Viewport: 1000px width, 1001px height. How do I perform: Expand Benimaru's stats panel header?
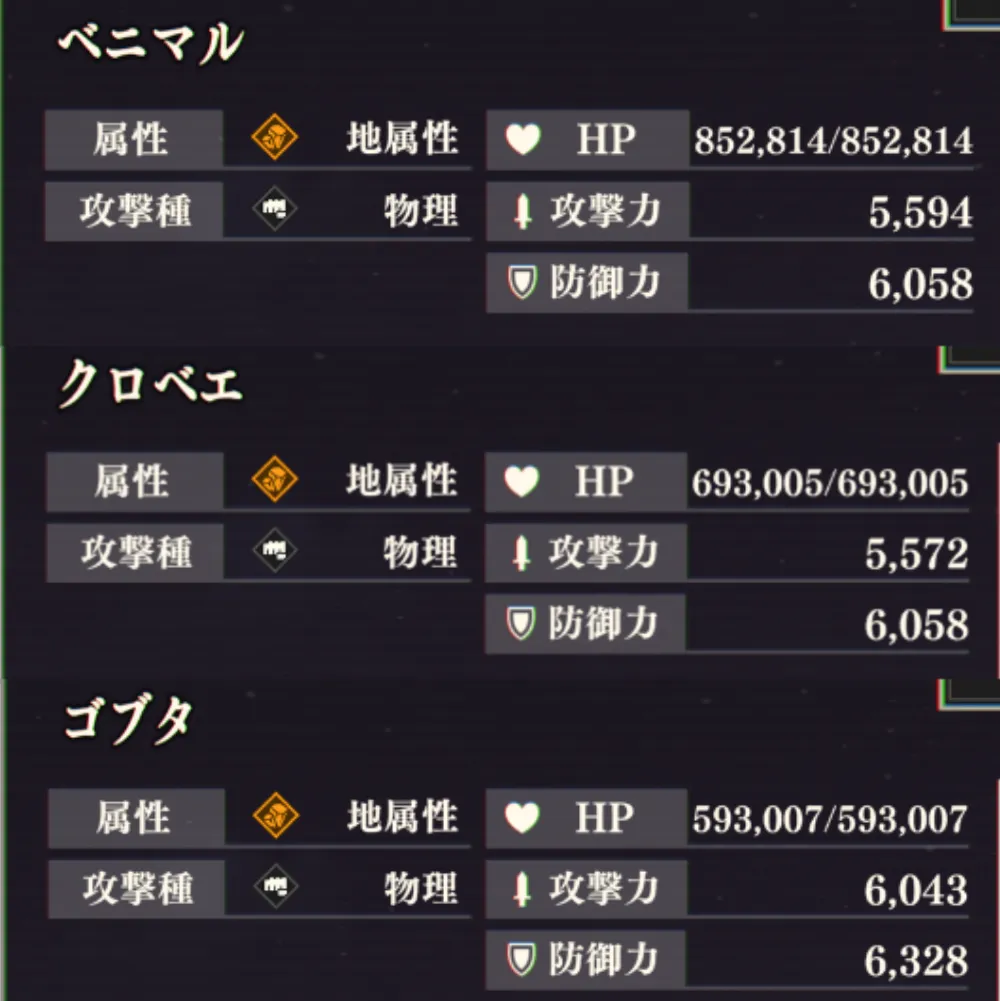(145, 42)
